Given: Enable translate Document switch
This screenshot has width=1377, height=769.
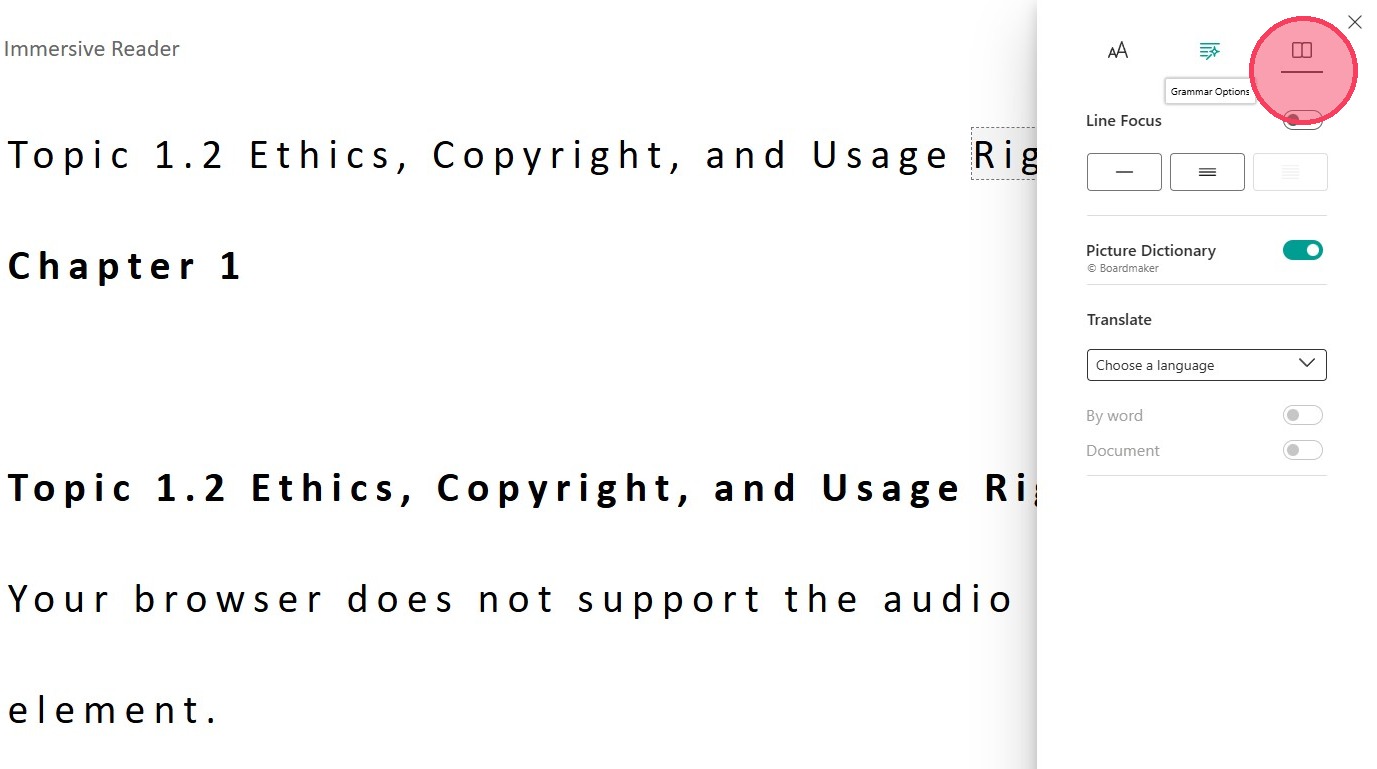Looking at the screenshot, I should tap(1302, 450).
